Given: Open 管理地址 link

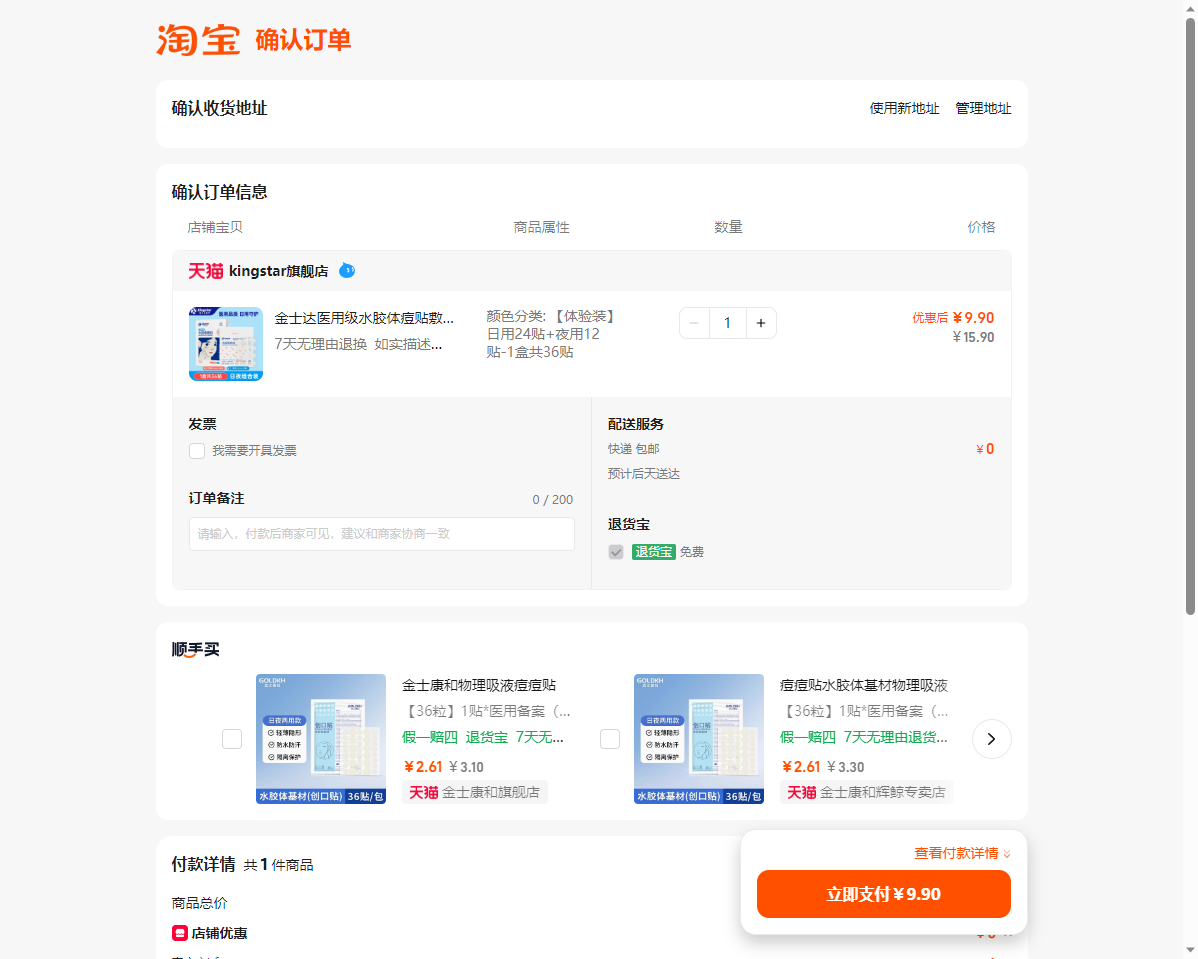Looking at the screenshot, I should click(x=983, y=109).
